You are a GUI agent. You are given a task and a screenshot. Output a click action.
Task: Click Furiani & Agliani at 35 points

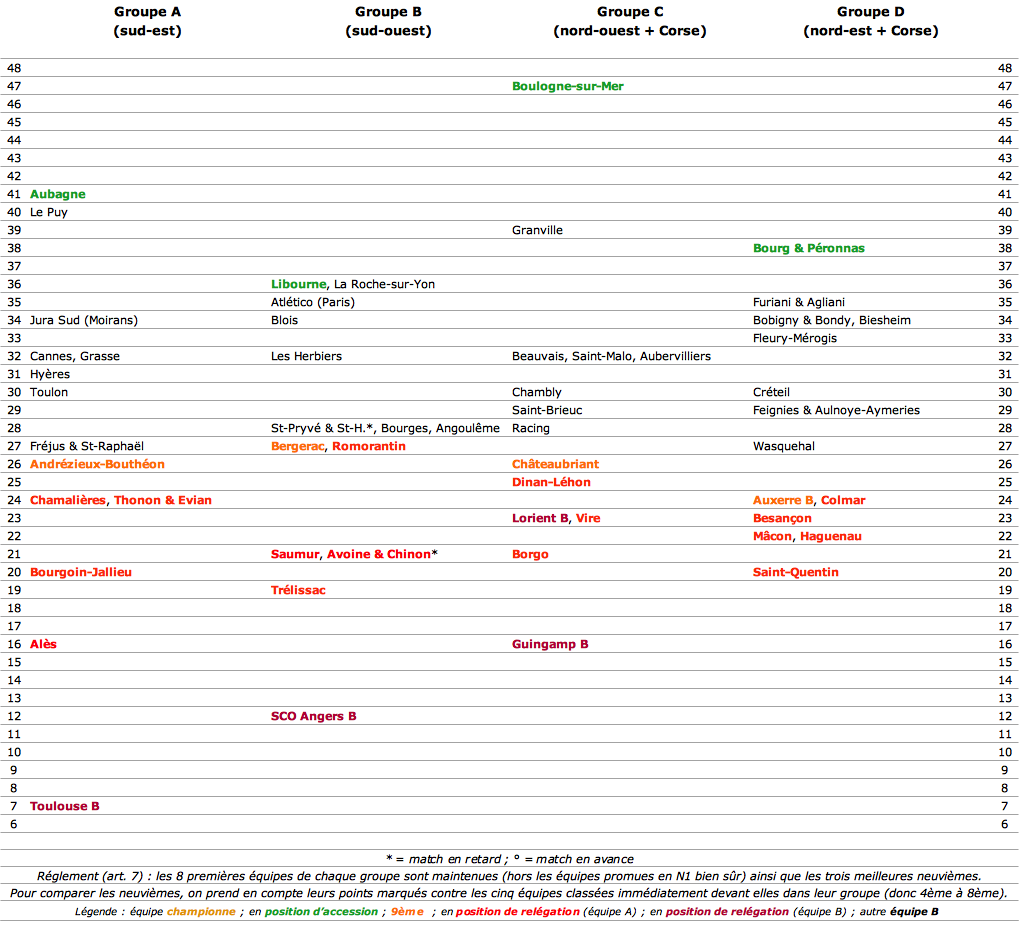[799, 302]
